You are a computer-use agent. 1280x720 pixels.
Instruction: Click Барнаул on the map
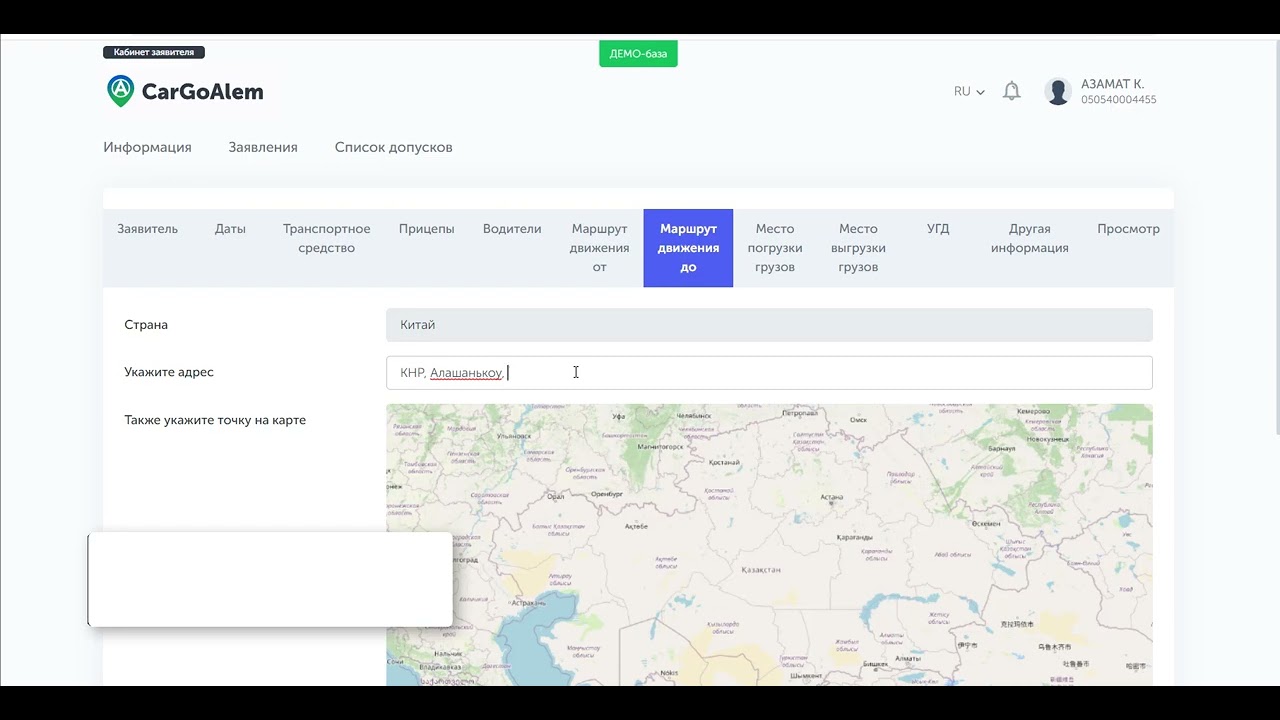[1001, 449]
